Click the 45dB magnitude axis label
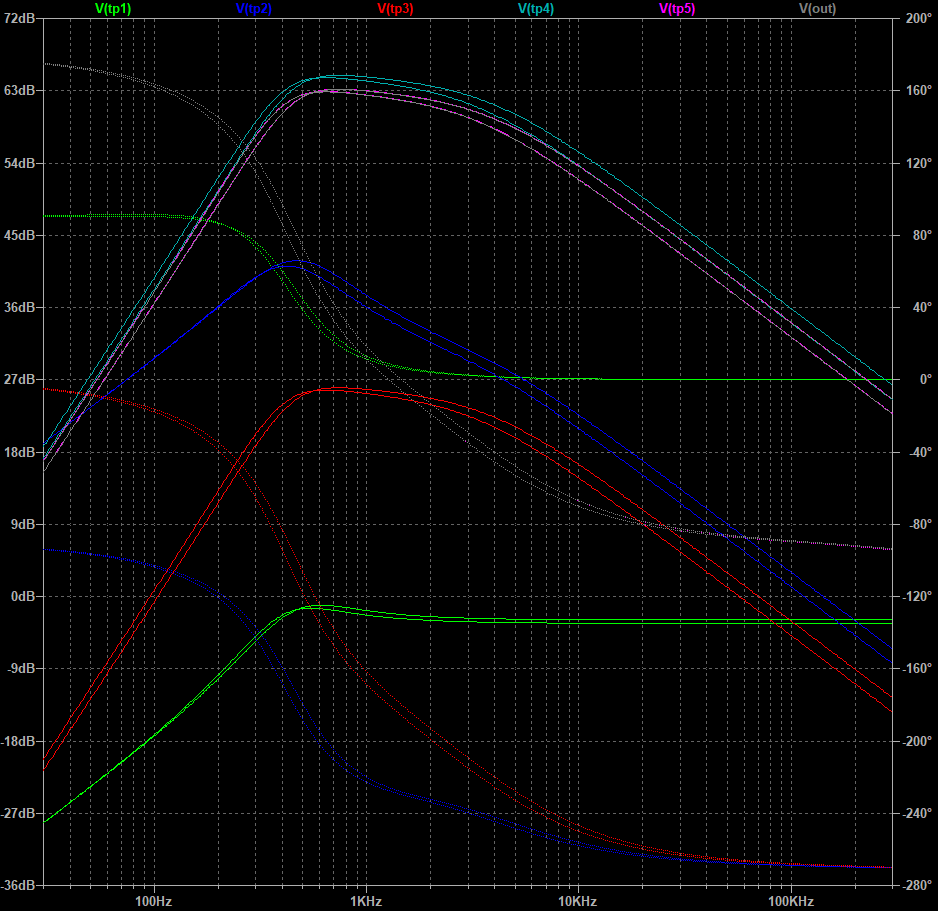Image resolution: width=938 pixels, height=911 pixels. [x=20, y=236]
